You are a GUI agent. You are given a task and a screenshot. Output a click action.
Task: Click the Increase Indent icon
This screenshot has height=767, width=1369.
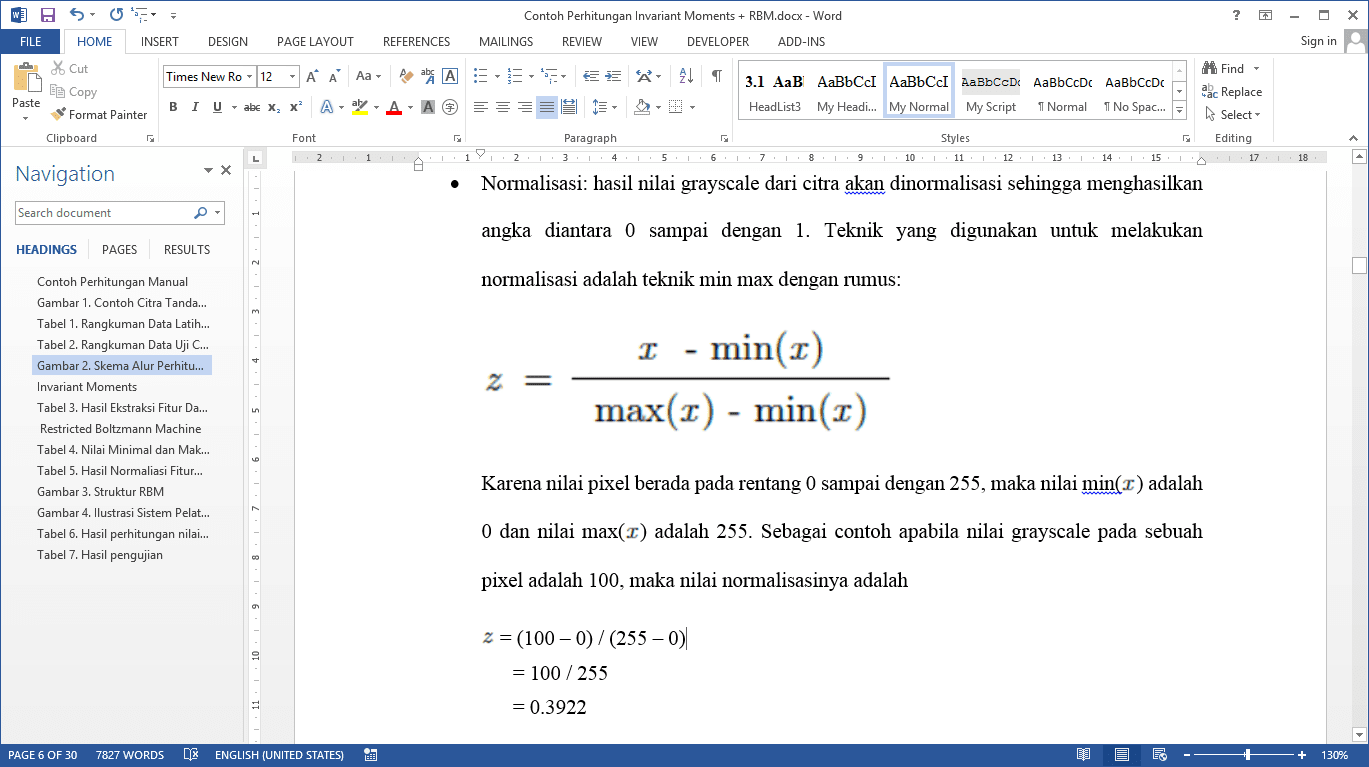[612, 76]
